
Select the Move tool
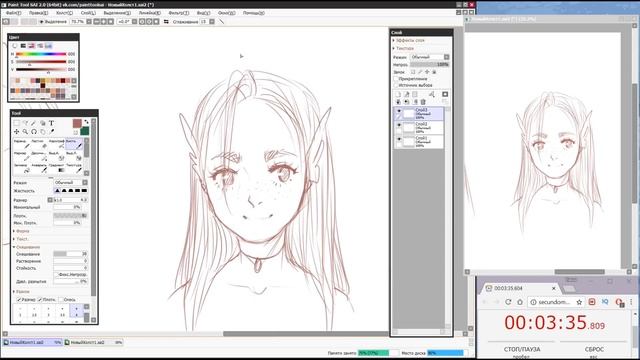pos(16,131)
